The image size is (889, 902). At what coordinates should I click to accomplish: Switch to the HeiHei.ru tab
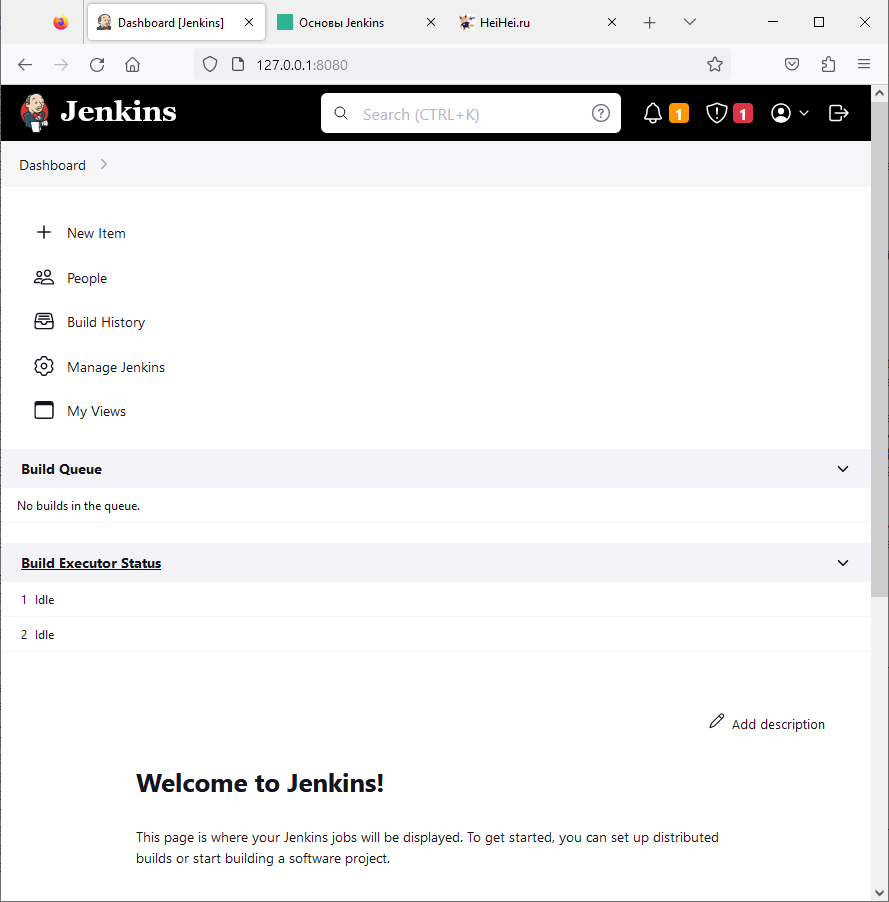click(538, 22)
